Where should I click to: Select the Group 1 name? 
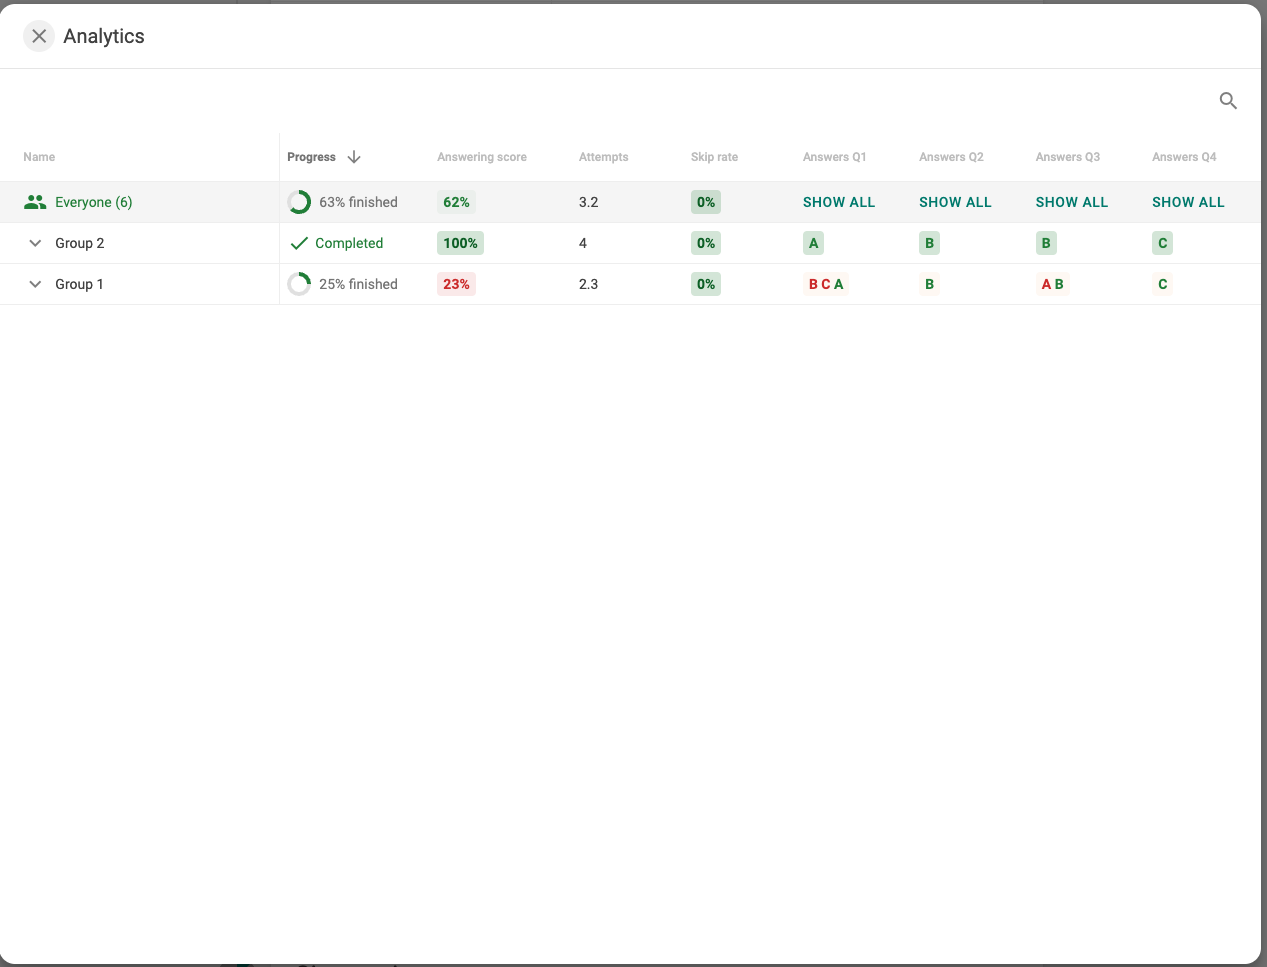click(x=79, y=284)
